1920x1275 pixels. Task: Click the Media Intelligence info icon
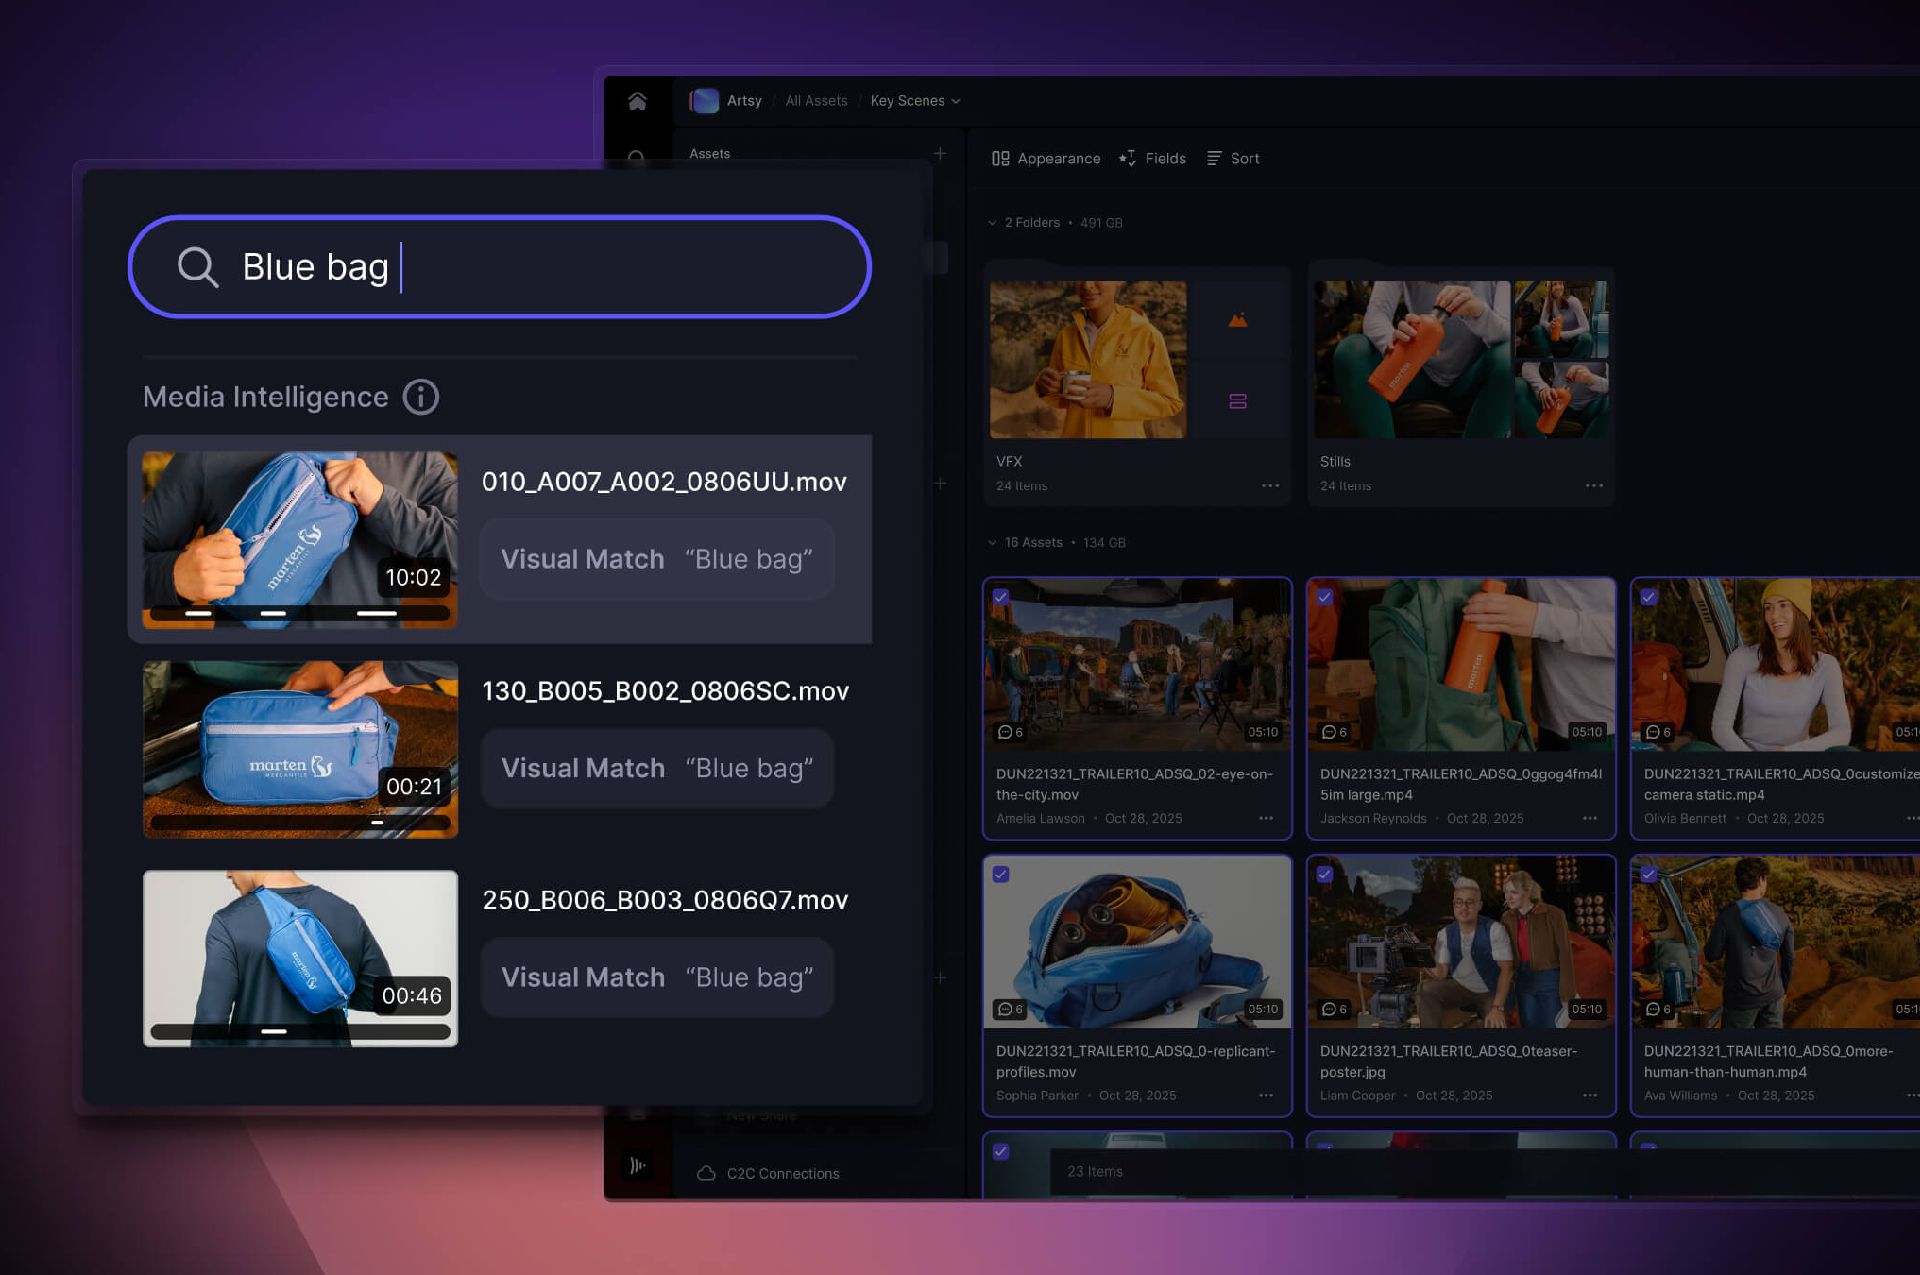coord(421,397)
